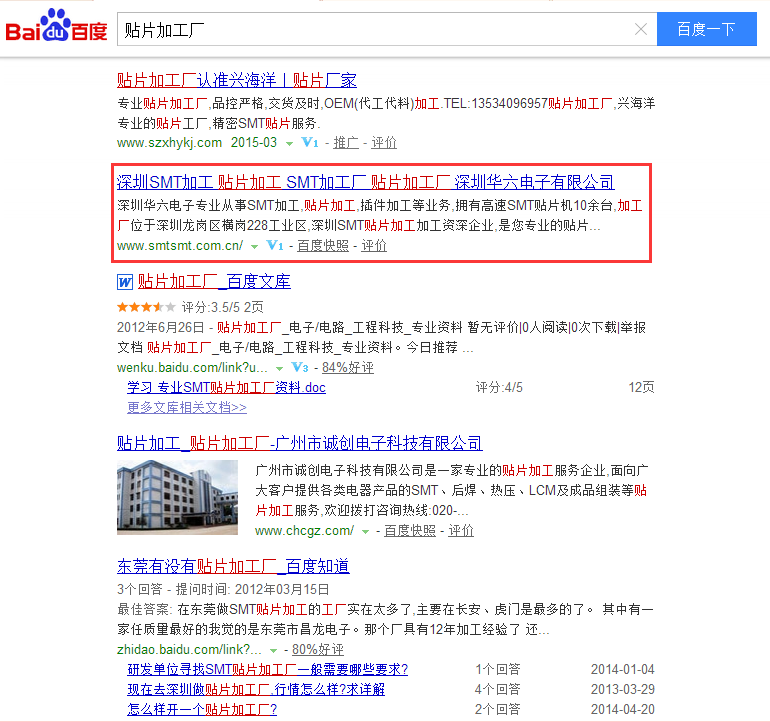The height and width of the screenshot is (722, 770).
Task: Click 3个回答 - 提问时间: 2012年03月15日 text
Action: coord(223,589)
